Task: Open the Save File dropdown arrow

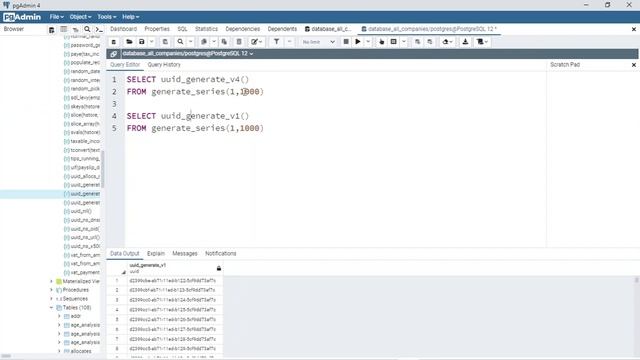Action: click(x=151, y=42)
